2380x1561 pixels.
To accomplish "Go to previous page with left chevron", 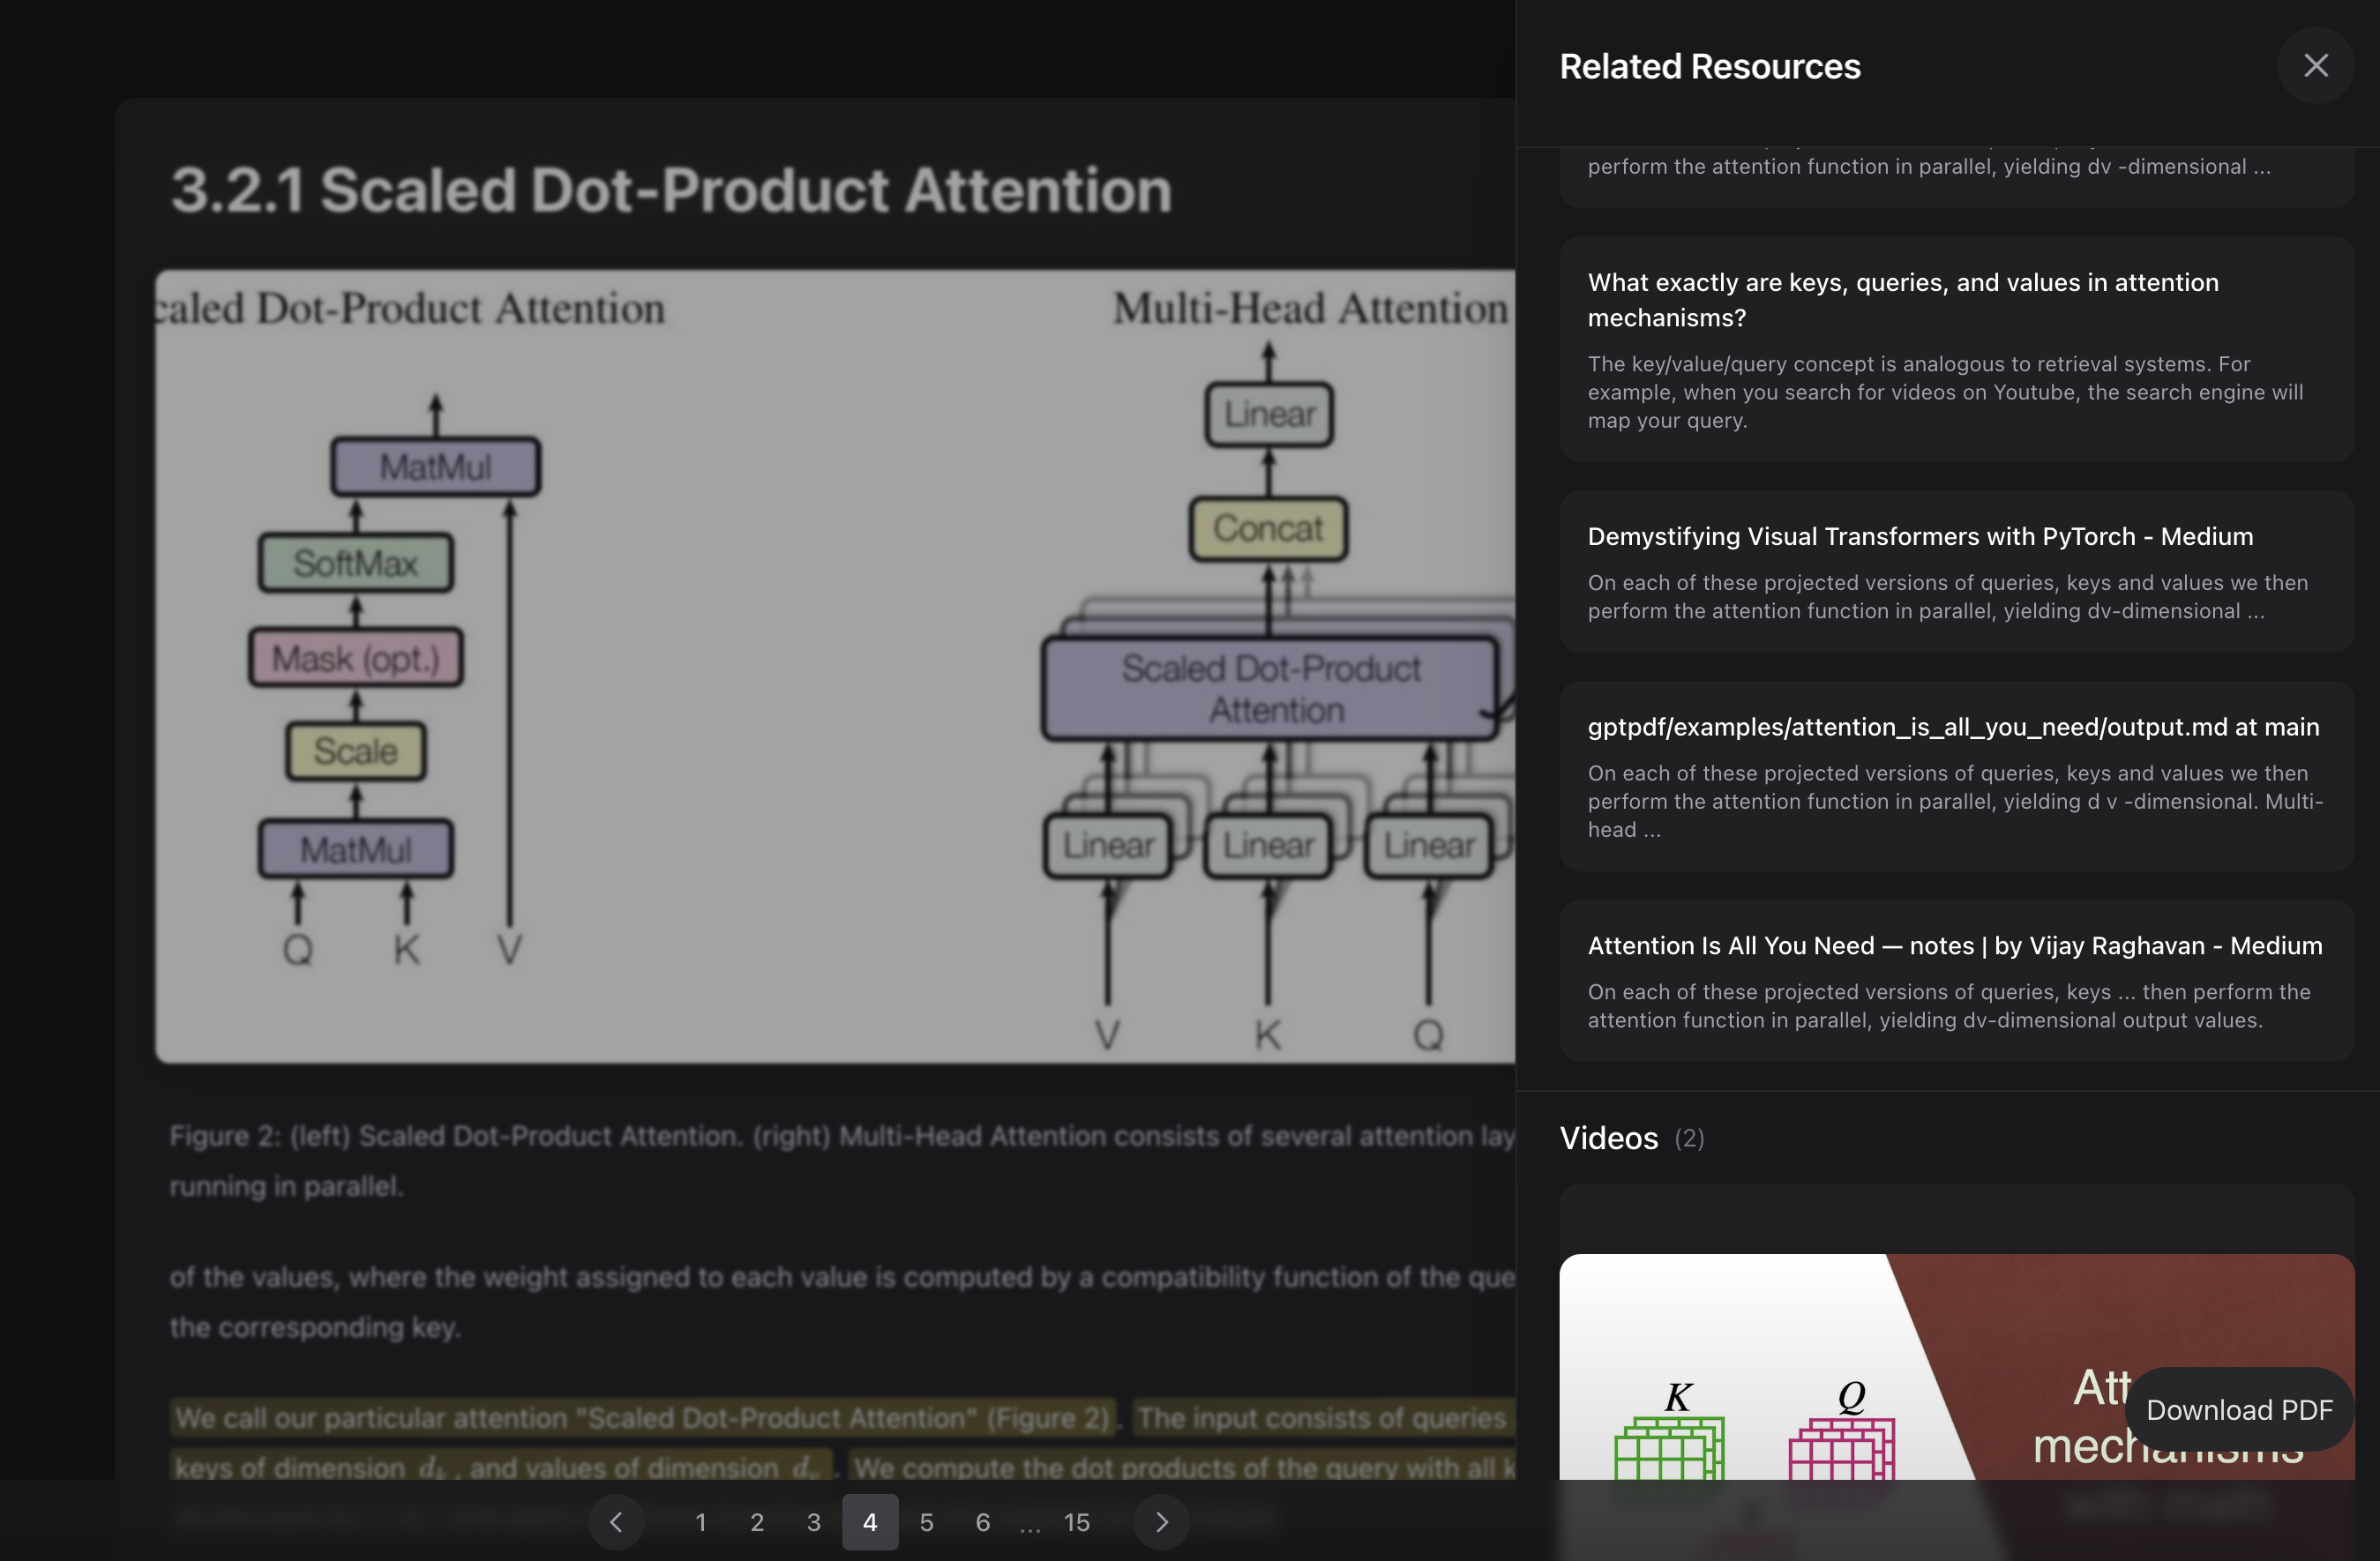I will tap(616, 1522).
